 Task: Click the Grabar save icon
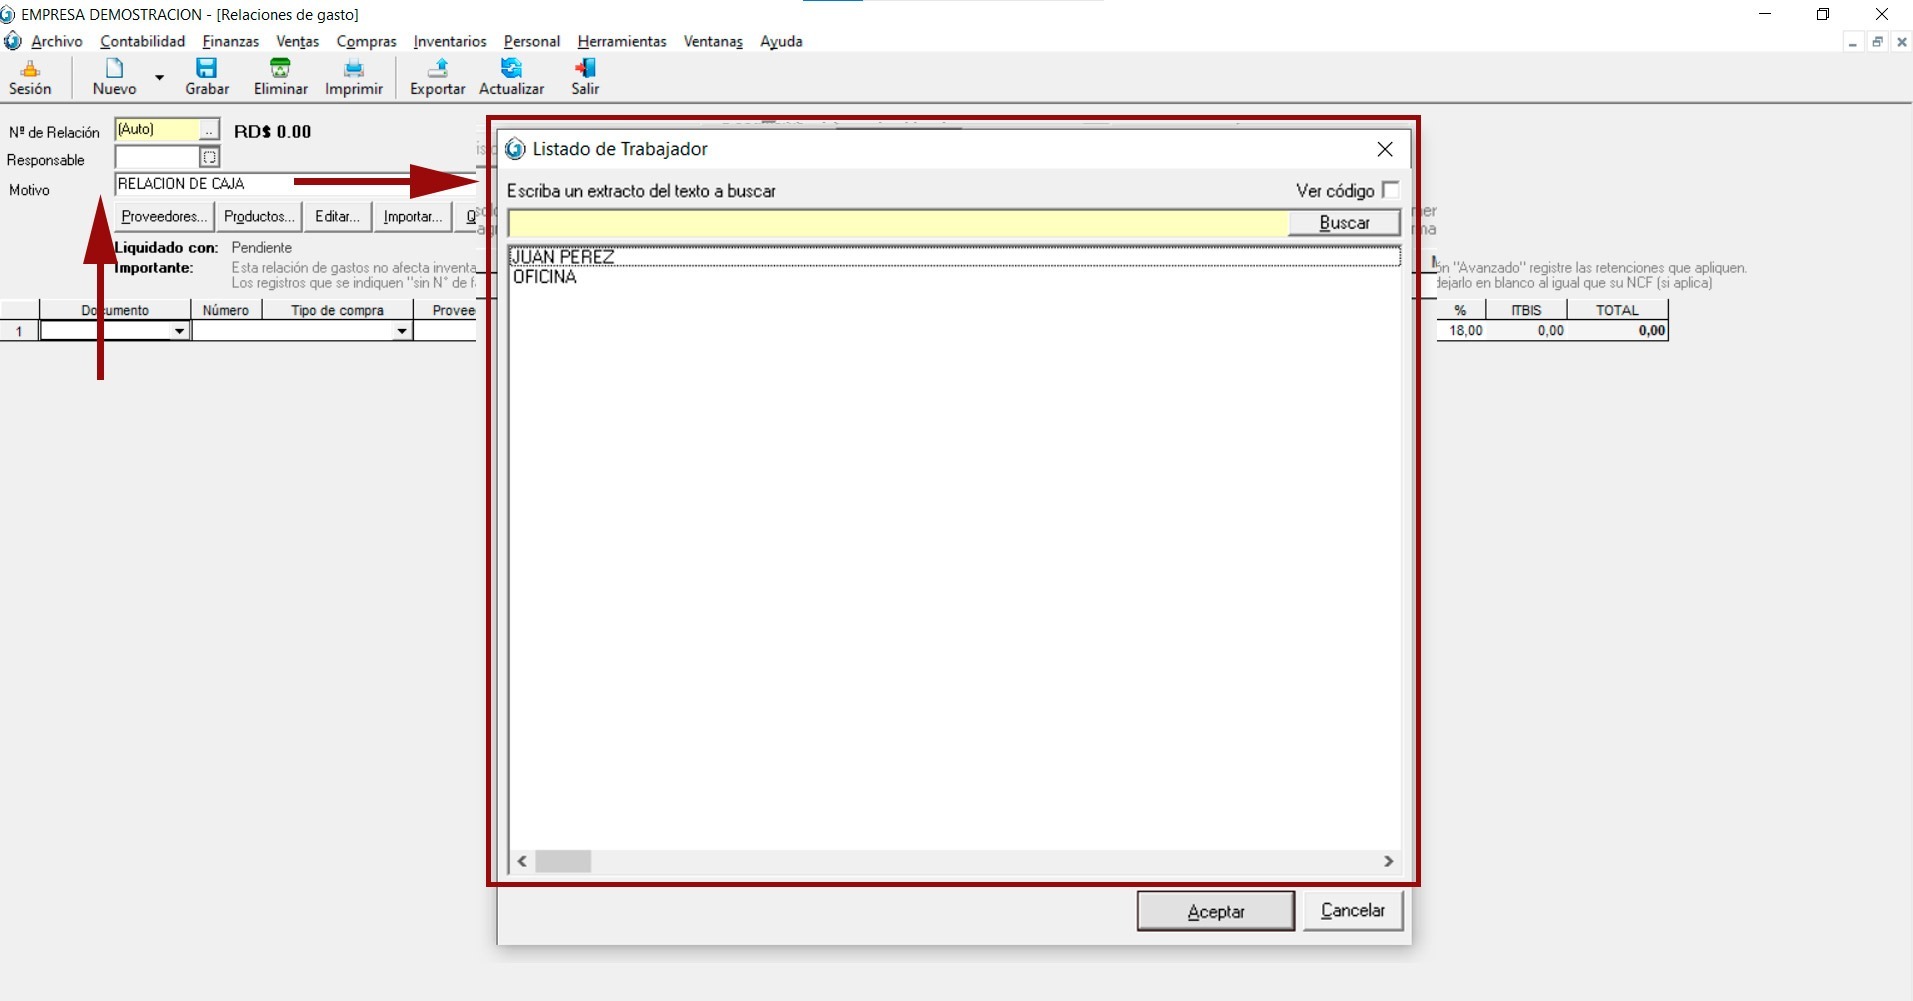pyautogui.click(x=206, y=69)
